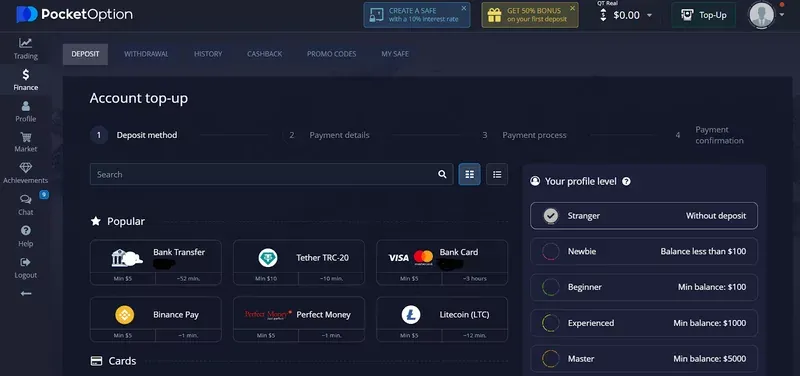Click the chat notification badge 9
The image size is (800, 376).
(x=44, y=194)
